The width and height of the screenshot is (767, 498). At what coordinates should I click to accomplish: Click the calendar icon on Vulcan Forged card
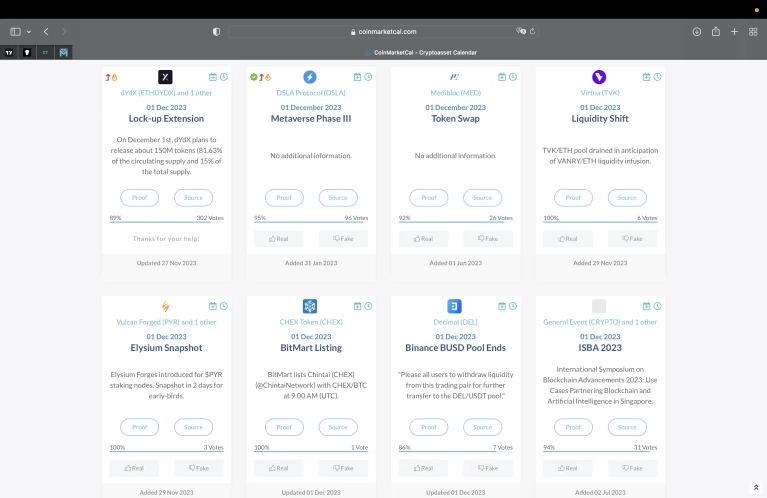coord(212,306)
